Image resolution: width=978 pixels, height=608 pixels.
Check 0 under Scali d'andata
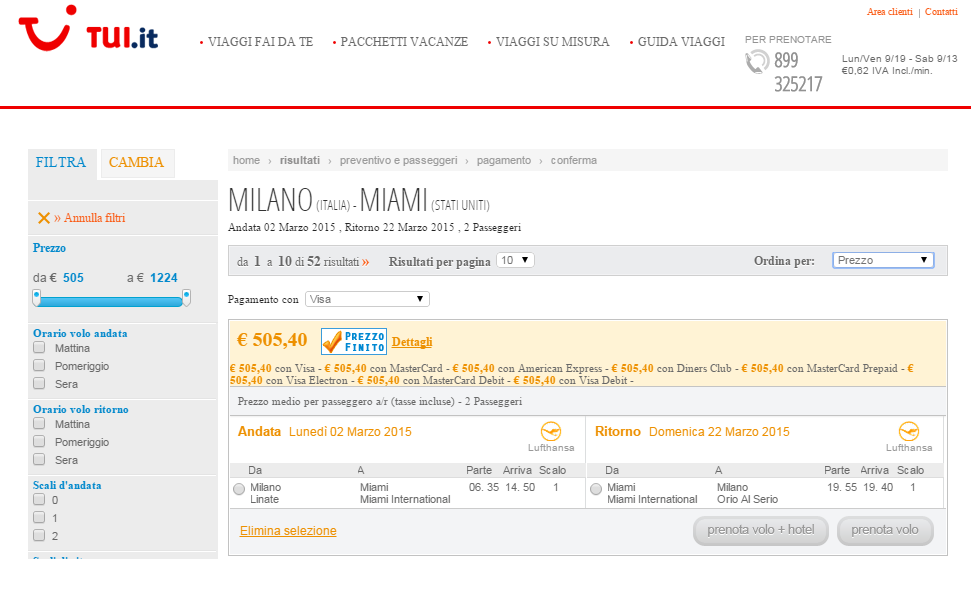pyautogui.click(x=39, y=499)
